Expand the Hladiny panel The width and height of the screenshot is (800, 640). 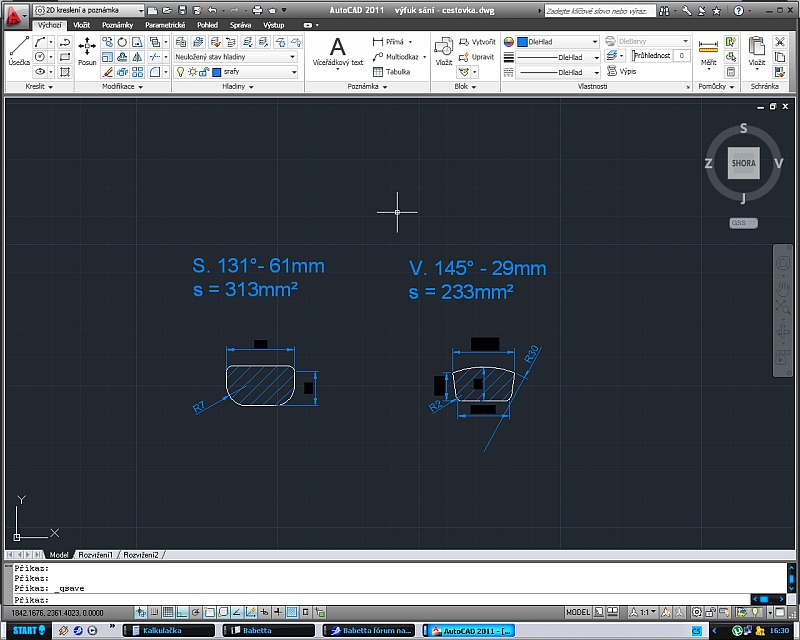238,87
